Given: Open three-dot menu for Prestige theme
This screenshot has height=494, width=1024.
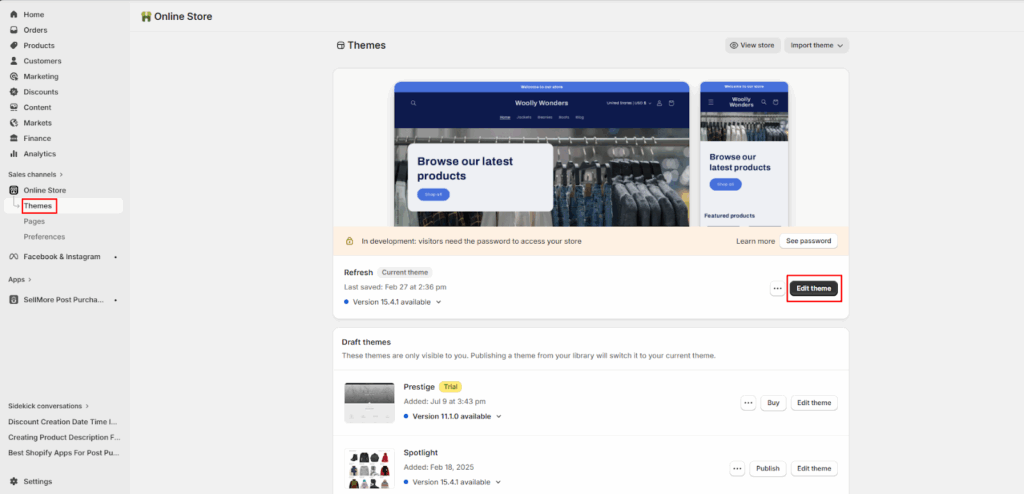Looking at the screenshot, I should (x=748, y=403).
